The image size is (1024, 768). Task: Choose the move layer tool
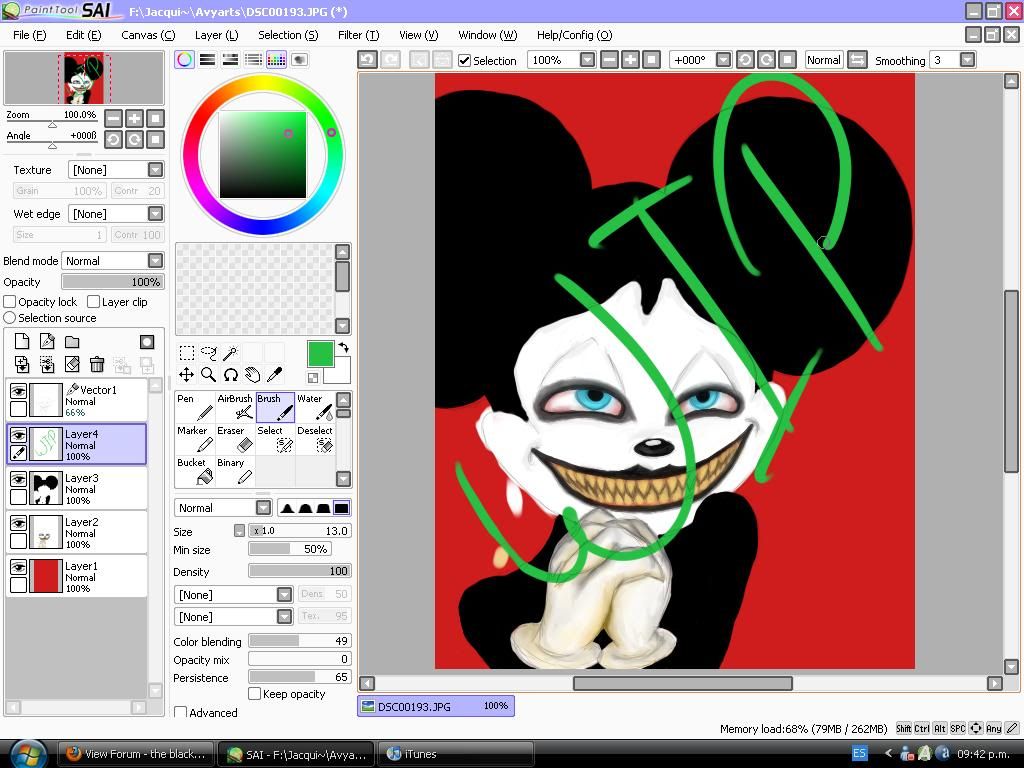point(187,375)
